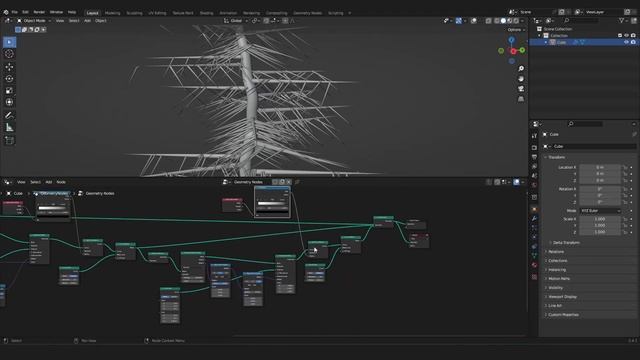Image resolution: width=640 pixels, height=360 pixels.
Task: Toggle show gizmo button in viewport header
Action: coord(459,20)
